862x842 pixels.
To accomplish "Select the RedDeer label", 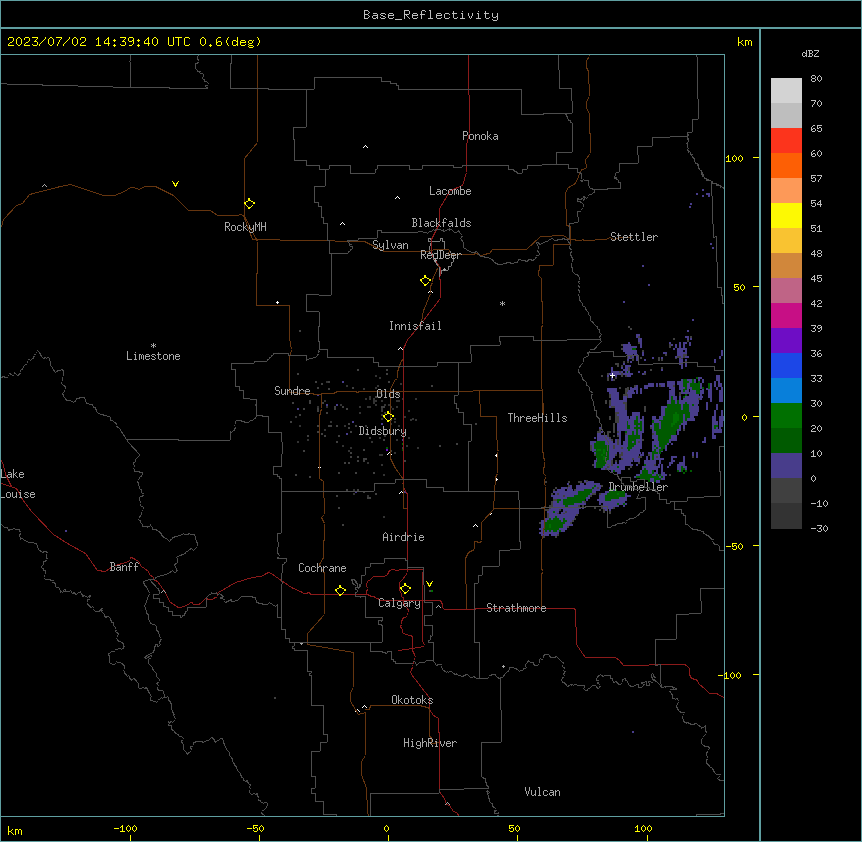I will point(440,255).
